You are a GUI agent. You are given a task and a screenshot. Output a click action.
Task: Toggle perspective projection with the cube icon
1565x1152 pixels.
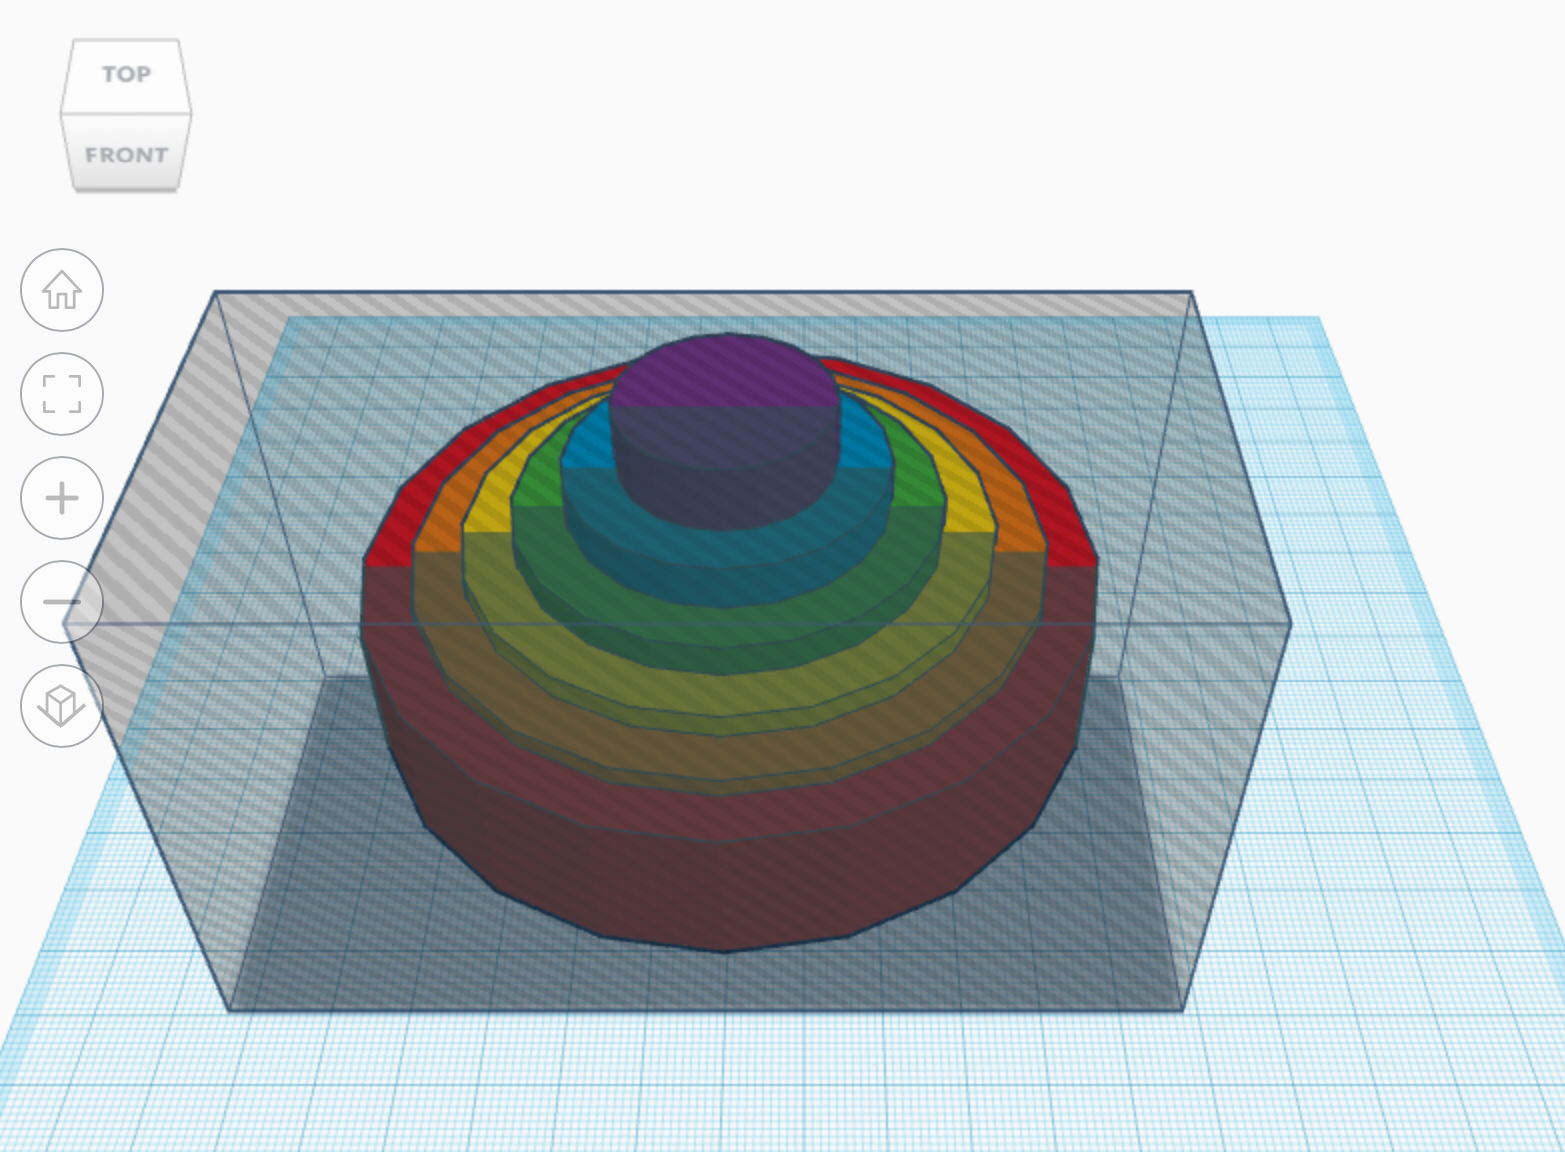(60, 705)
